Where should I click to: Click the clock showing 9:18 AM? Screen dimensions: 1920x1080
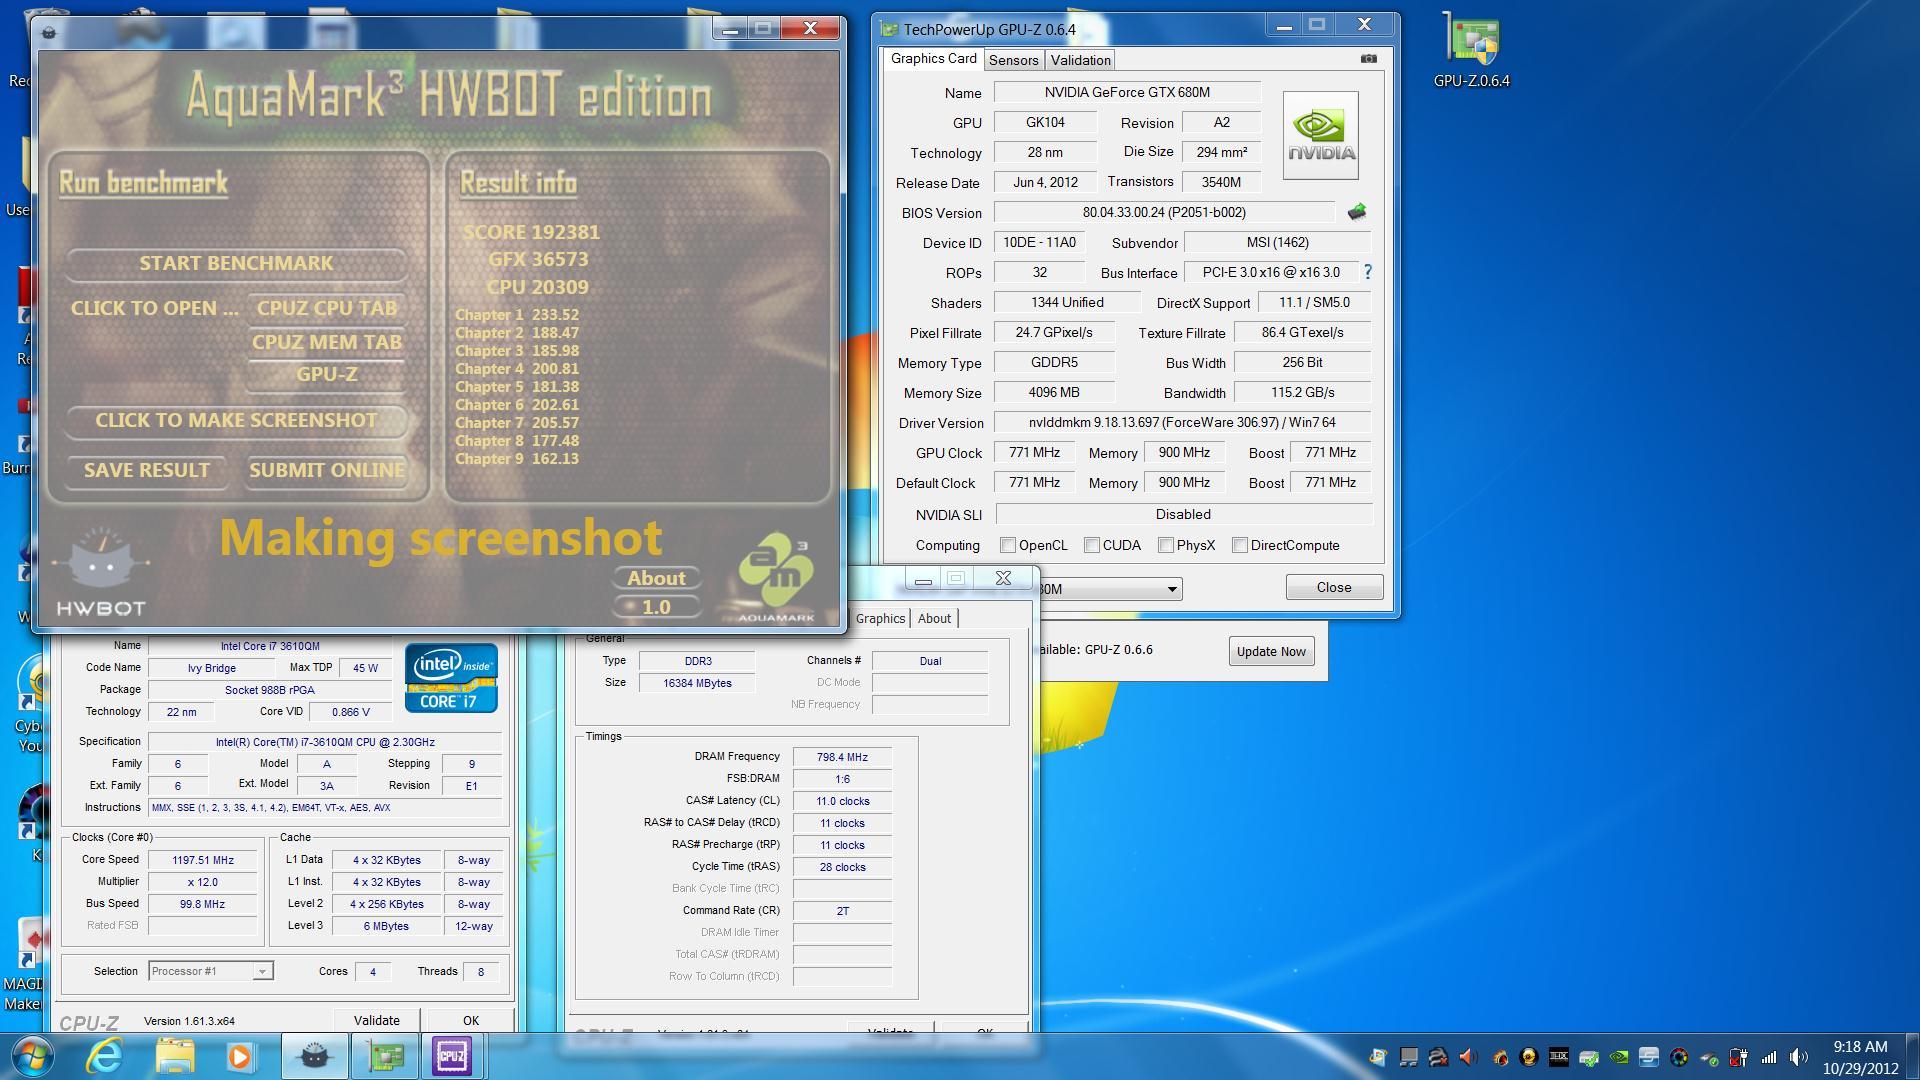point(1860,1047)
